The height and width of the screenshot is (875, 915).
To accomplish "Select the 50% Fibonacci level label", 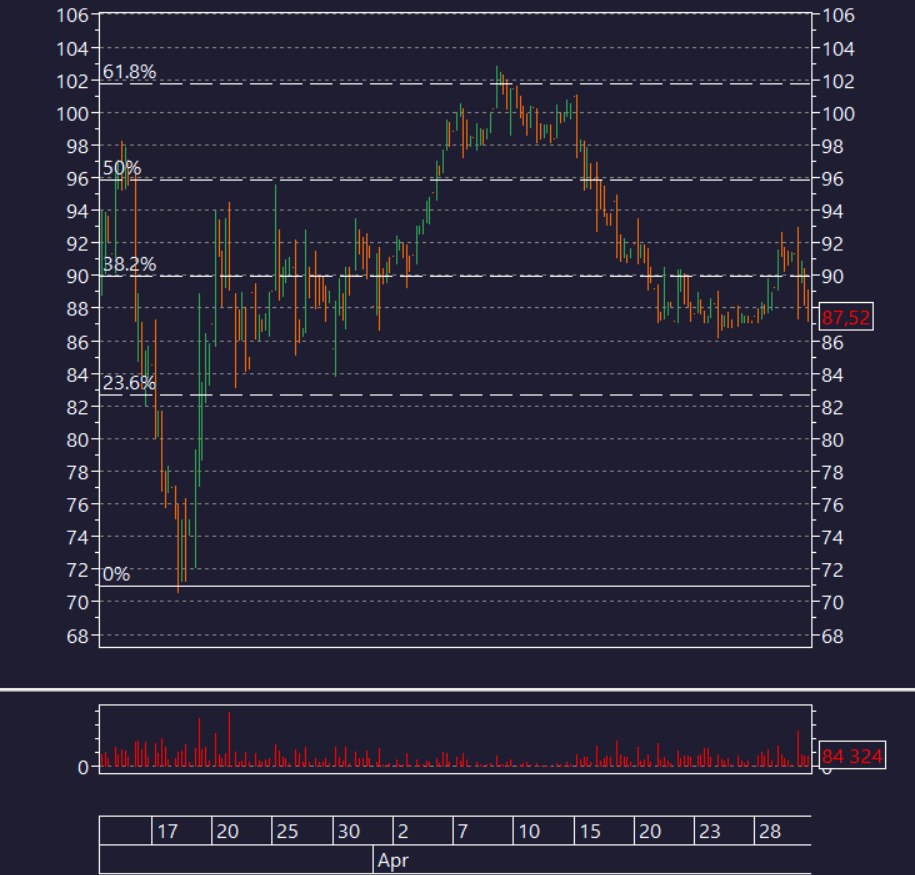I will tap(121, 168).
